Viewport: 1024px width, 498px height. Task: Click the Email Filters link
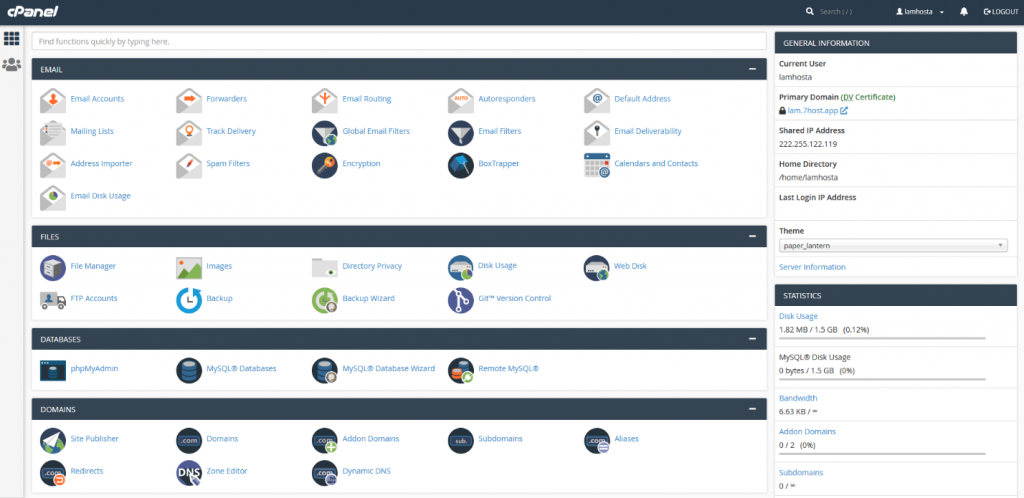[500, 131]
